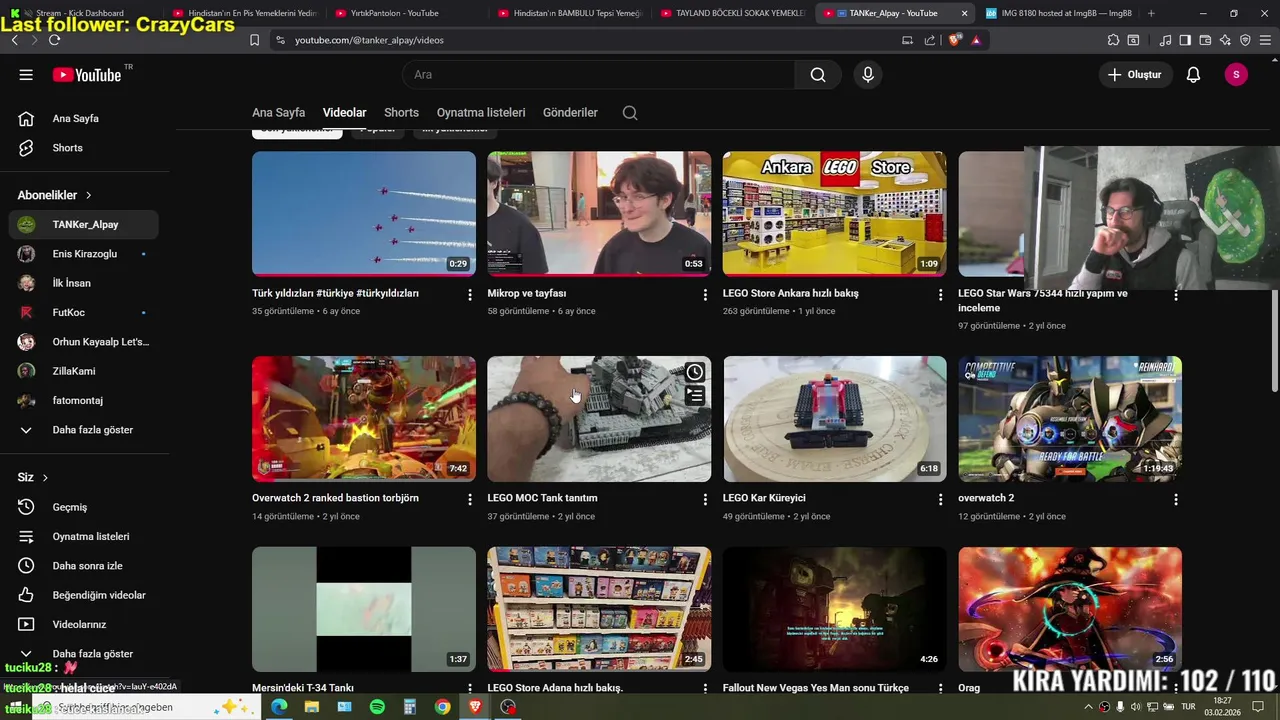
Task: Open Chrome from the taskbar
Action: click(442, 707)
